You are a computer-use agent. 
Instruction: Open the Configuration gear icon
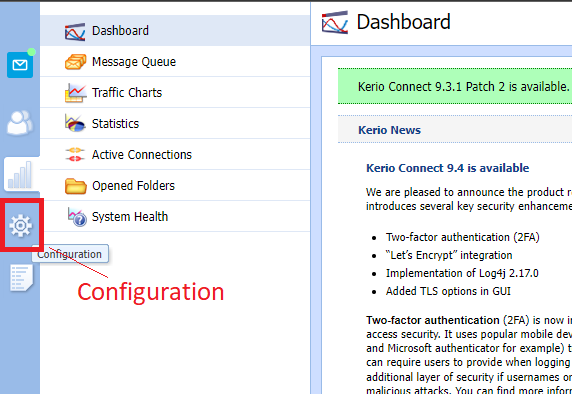pos(20,225)
